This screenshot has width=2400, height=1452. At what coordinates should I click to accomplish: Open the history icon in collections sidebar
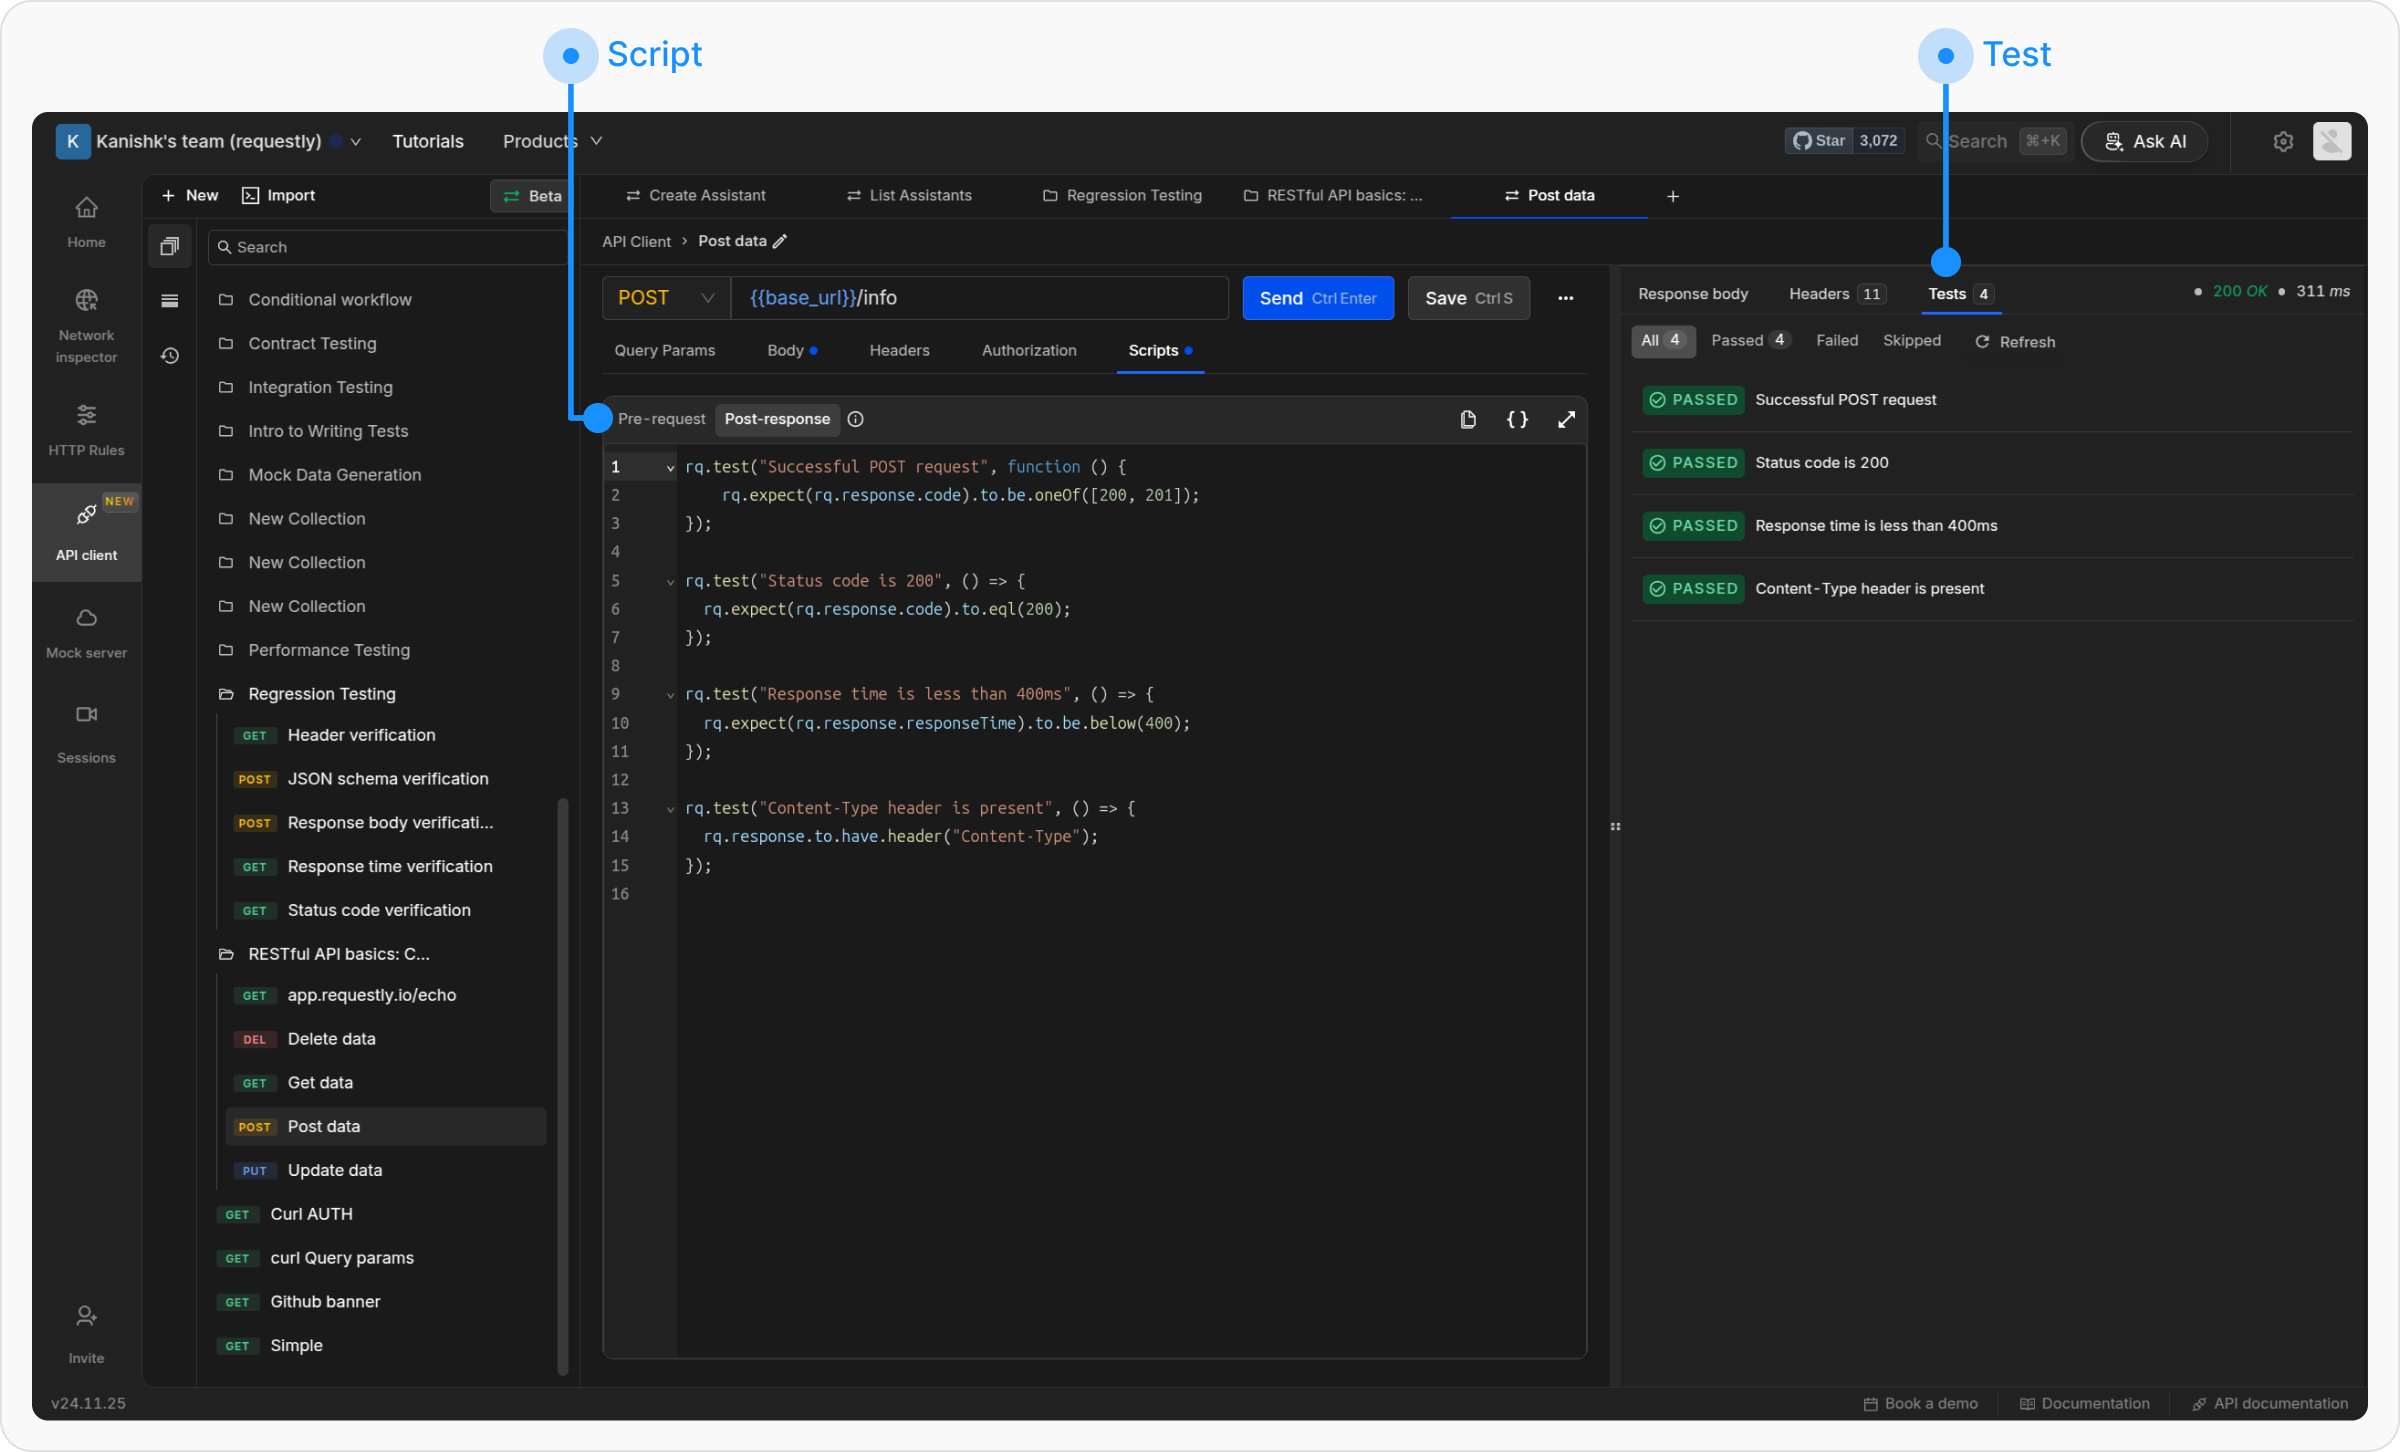tap(170, 356)
